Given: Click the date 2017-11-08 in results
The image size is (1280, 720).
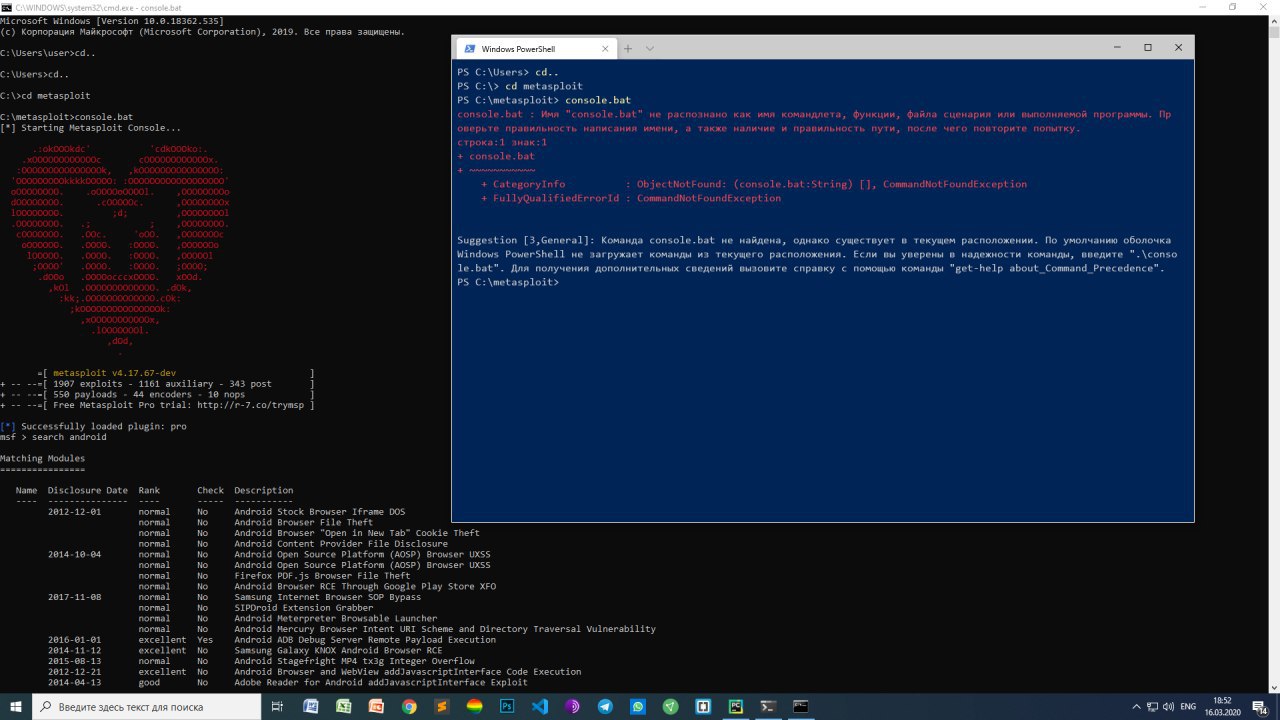Looking at the screenshot, I should pos(75,597).
